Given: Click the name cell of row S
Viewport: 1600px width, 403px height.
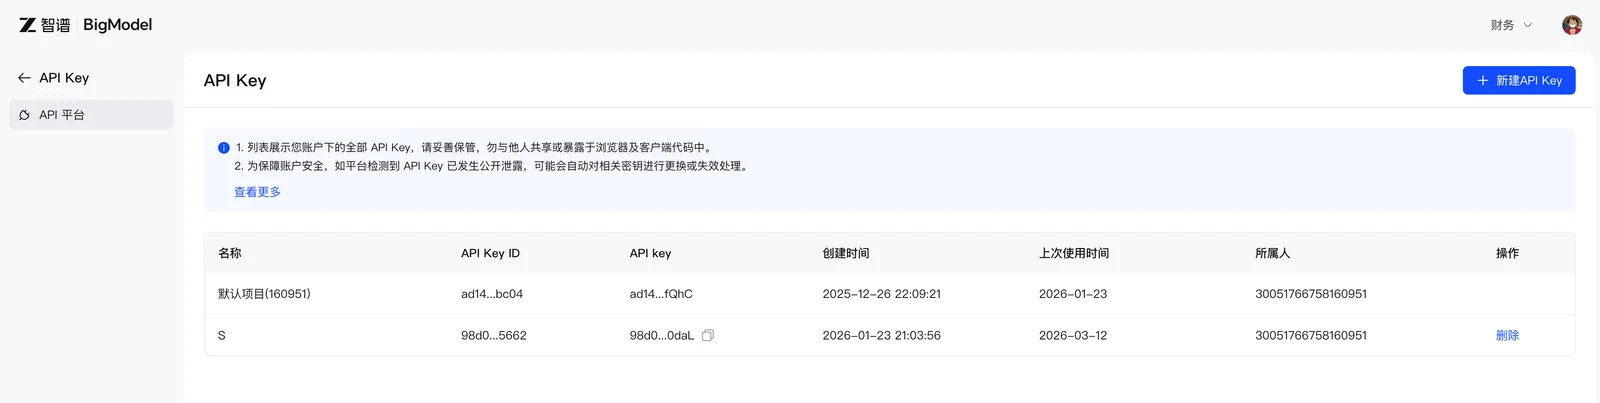Looking at the screenshot, I should [222, 336].
